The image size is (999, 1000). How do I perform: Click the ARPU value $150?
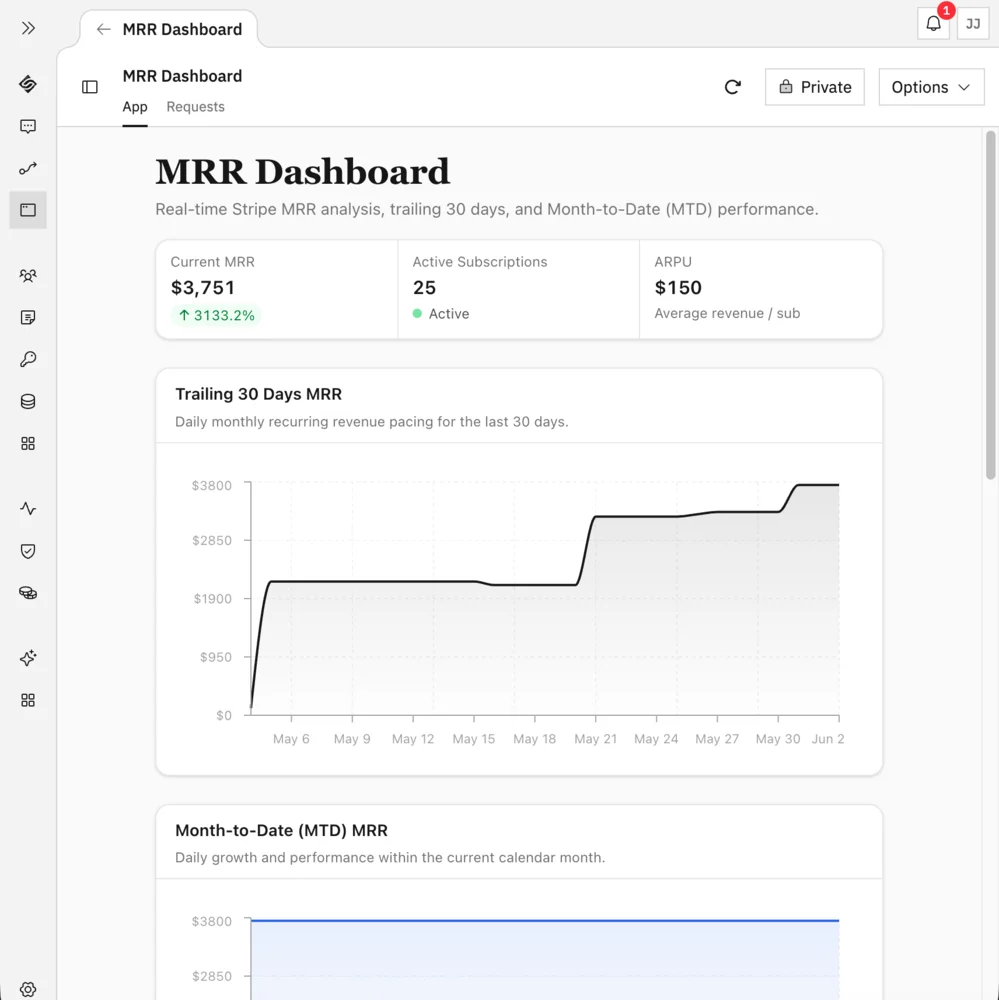pos(678,288)
